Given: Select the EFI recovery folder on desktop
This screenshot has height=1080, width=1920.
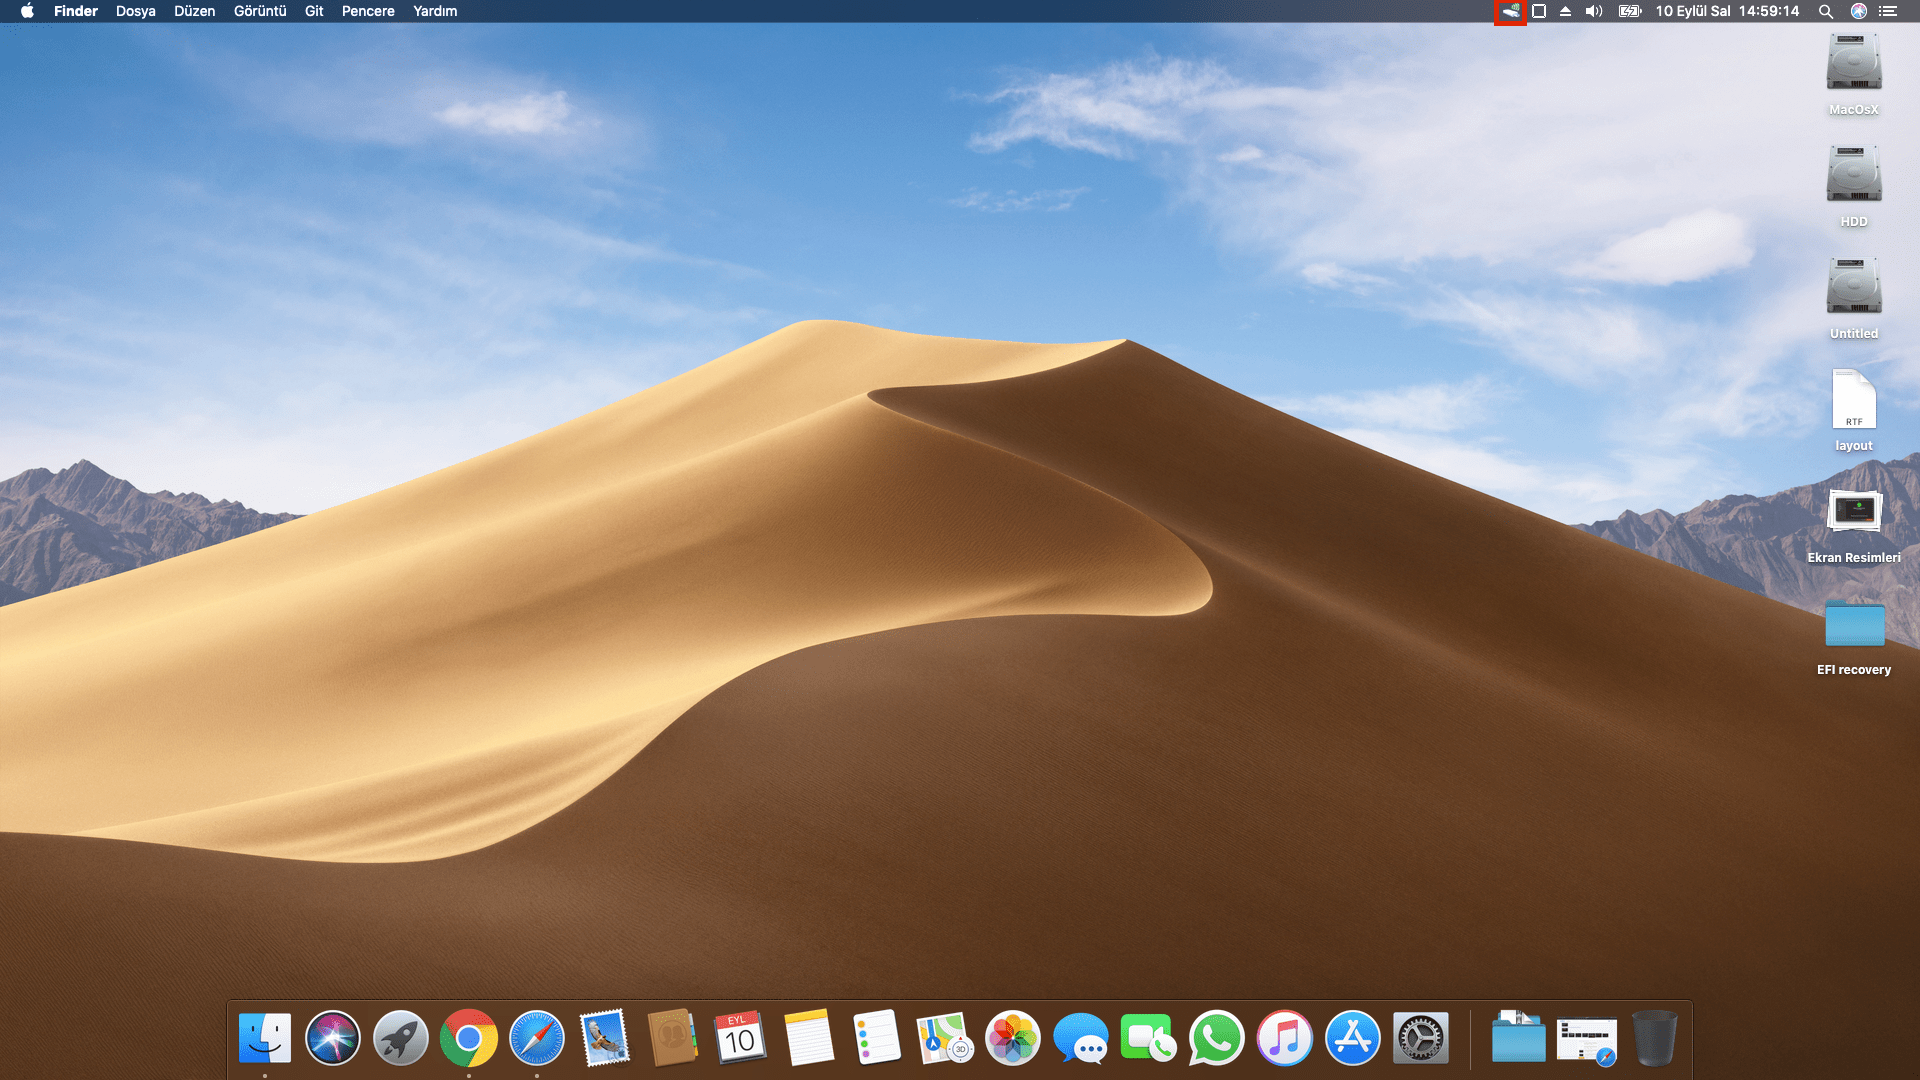Looking at the screenshot, I should pyautogui.click(x=1854, y=626).
